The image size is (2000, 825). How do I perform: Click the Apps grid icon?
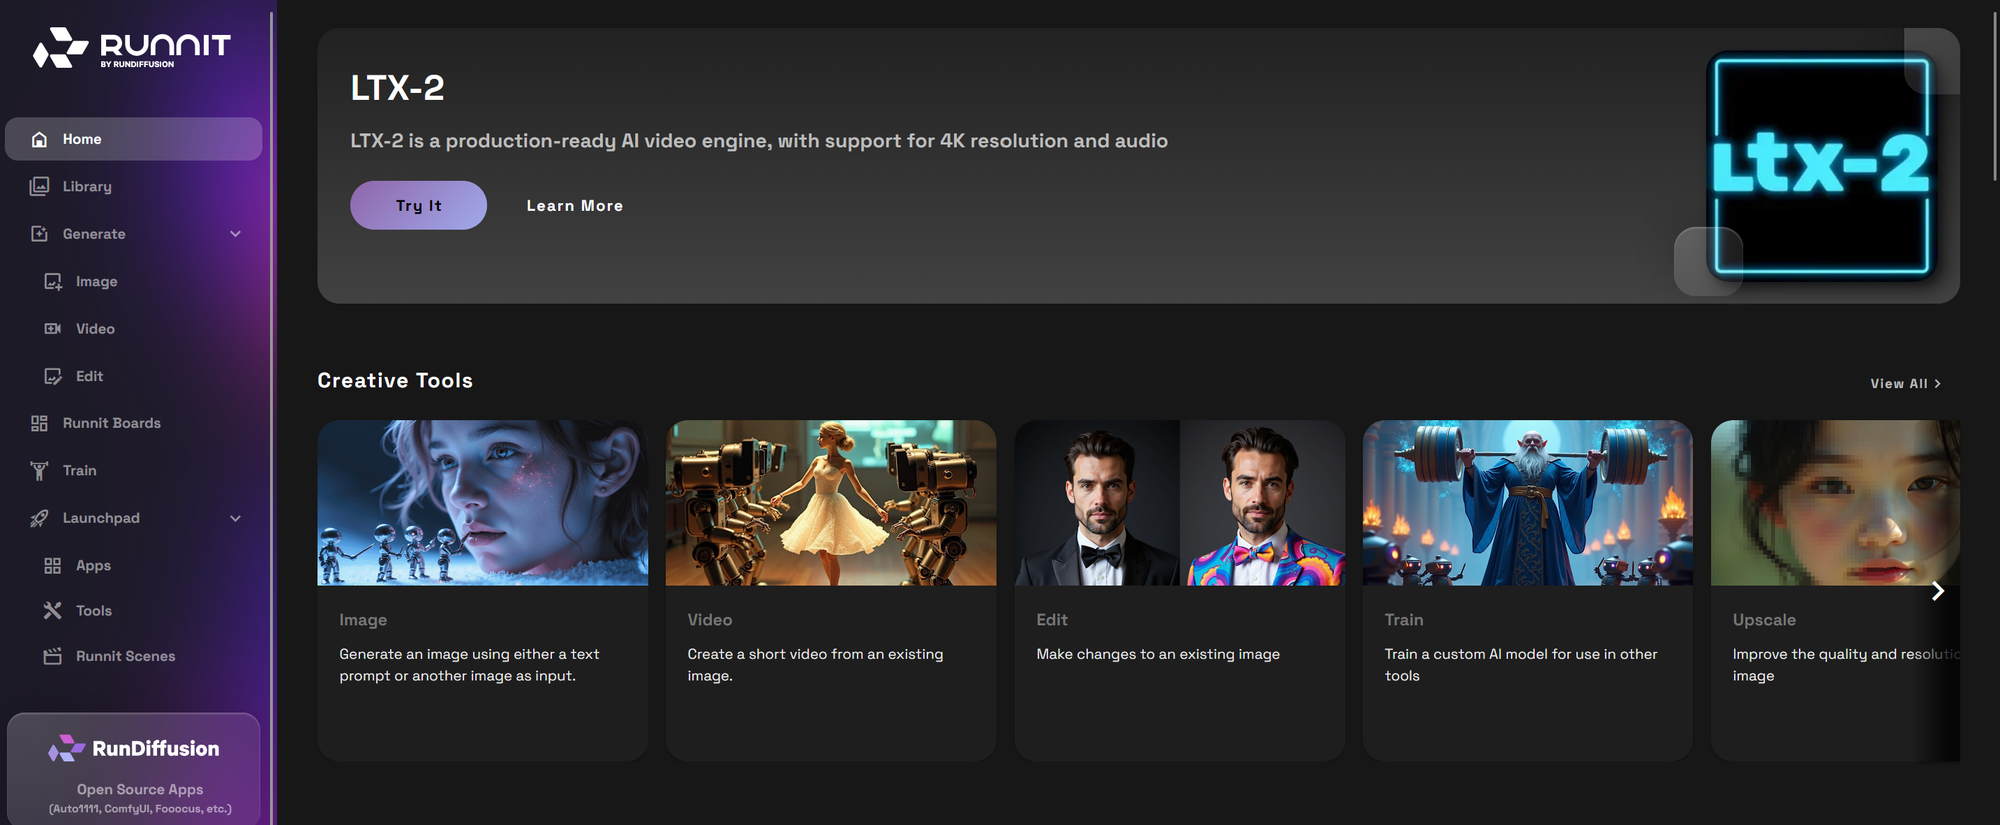click(x=53, y=566)
